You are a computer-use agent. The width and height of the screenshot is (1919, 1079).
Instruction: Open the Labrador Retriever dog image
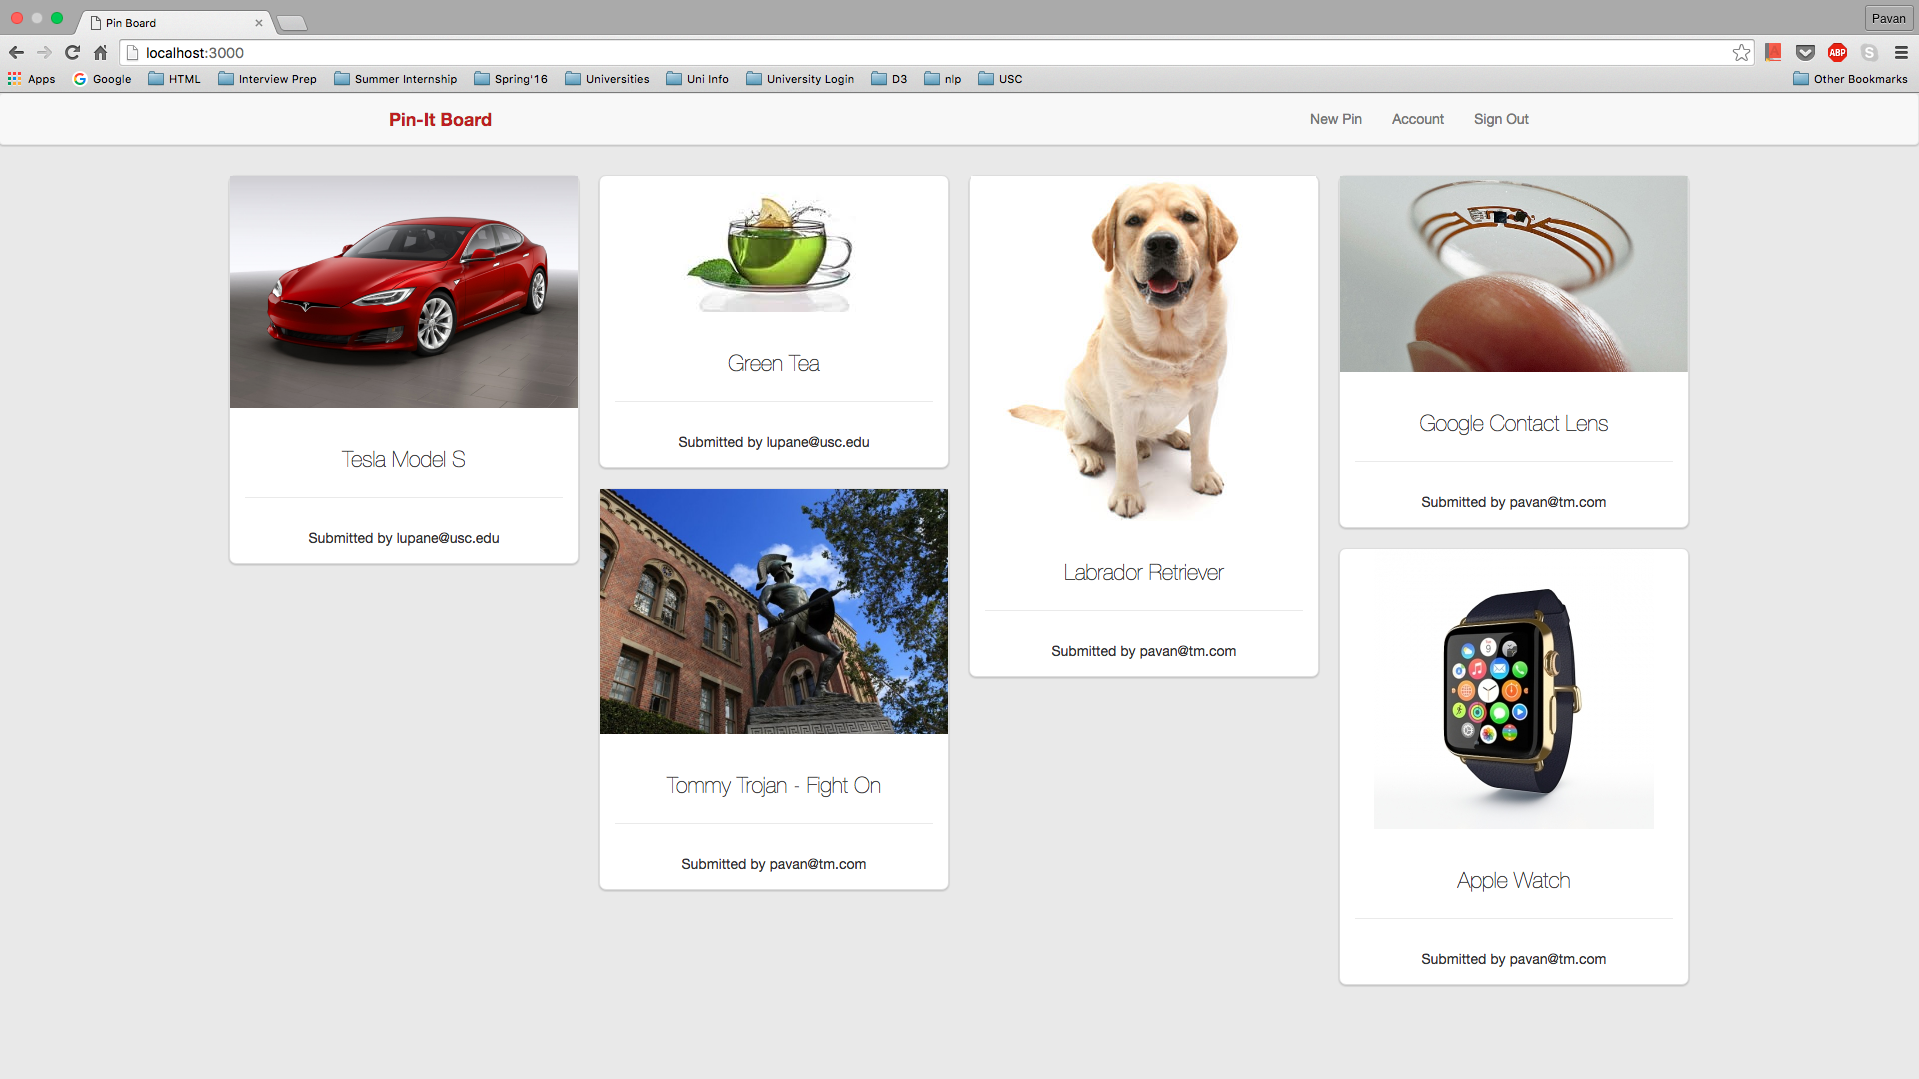[x=1144, y=348]
